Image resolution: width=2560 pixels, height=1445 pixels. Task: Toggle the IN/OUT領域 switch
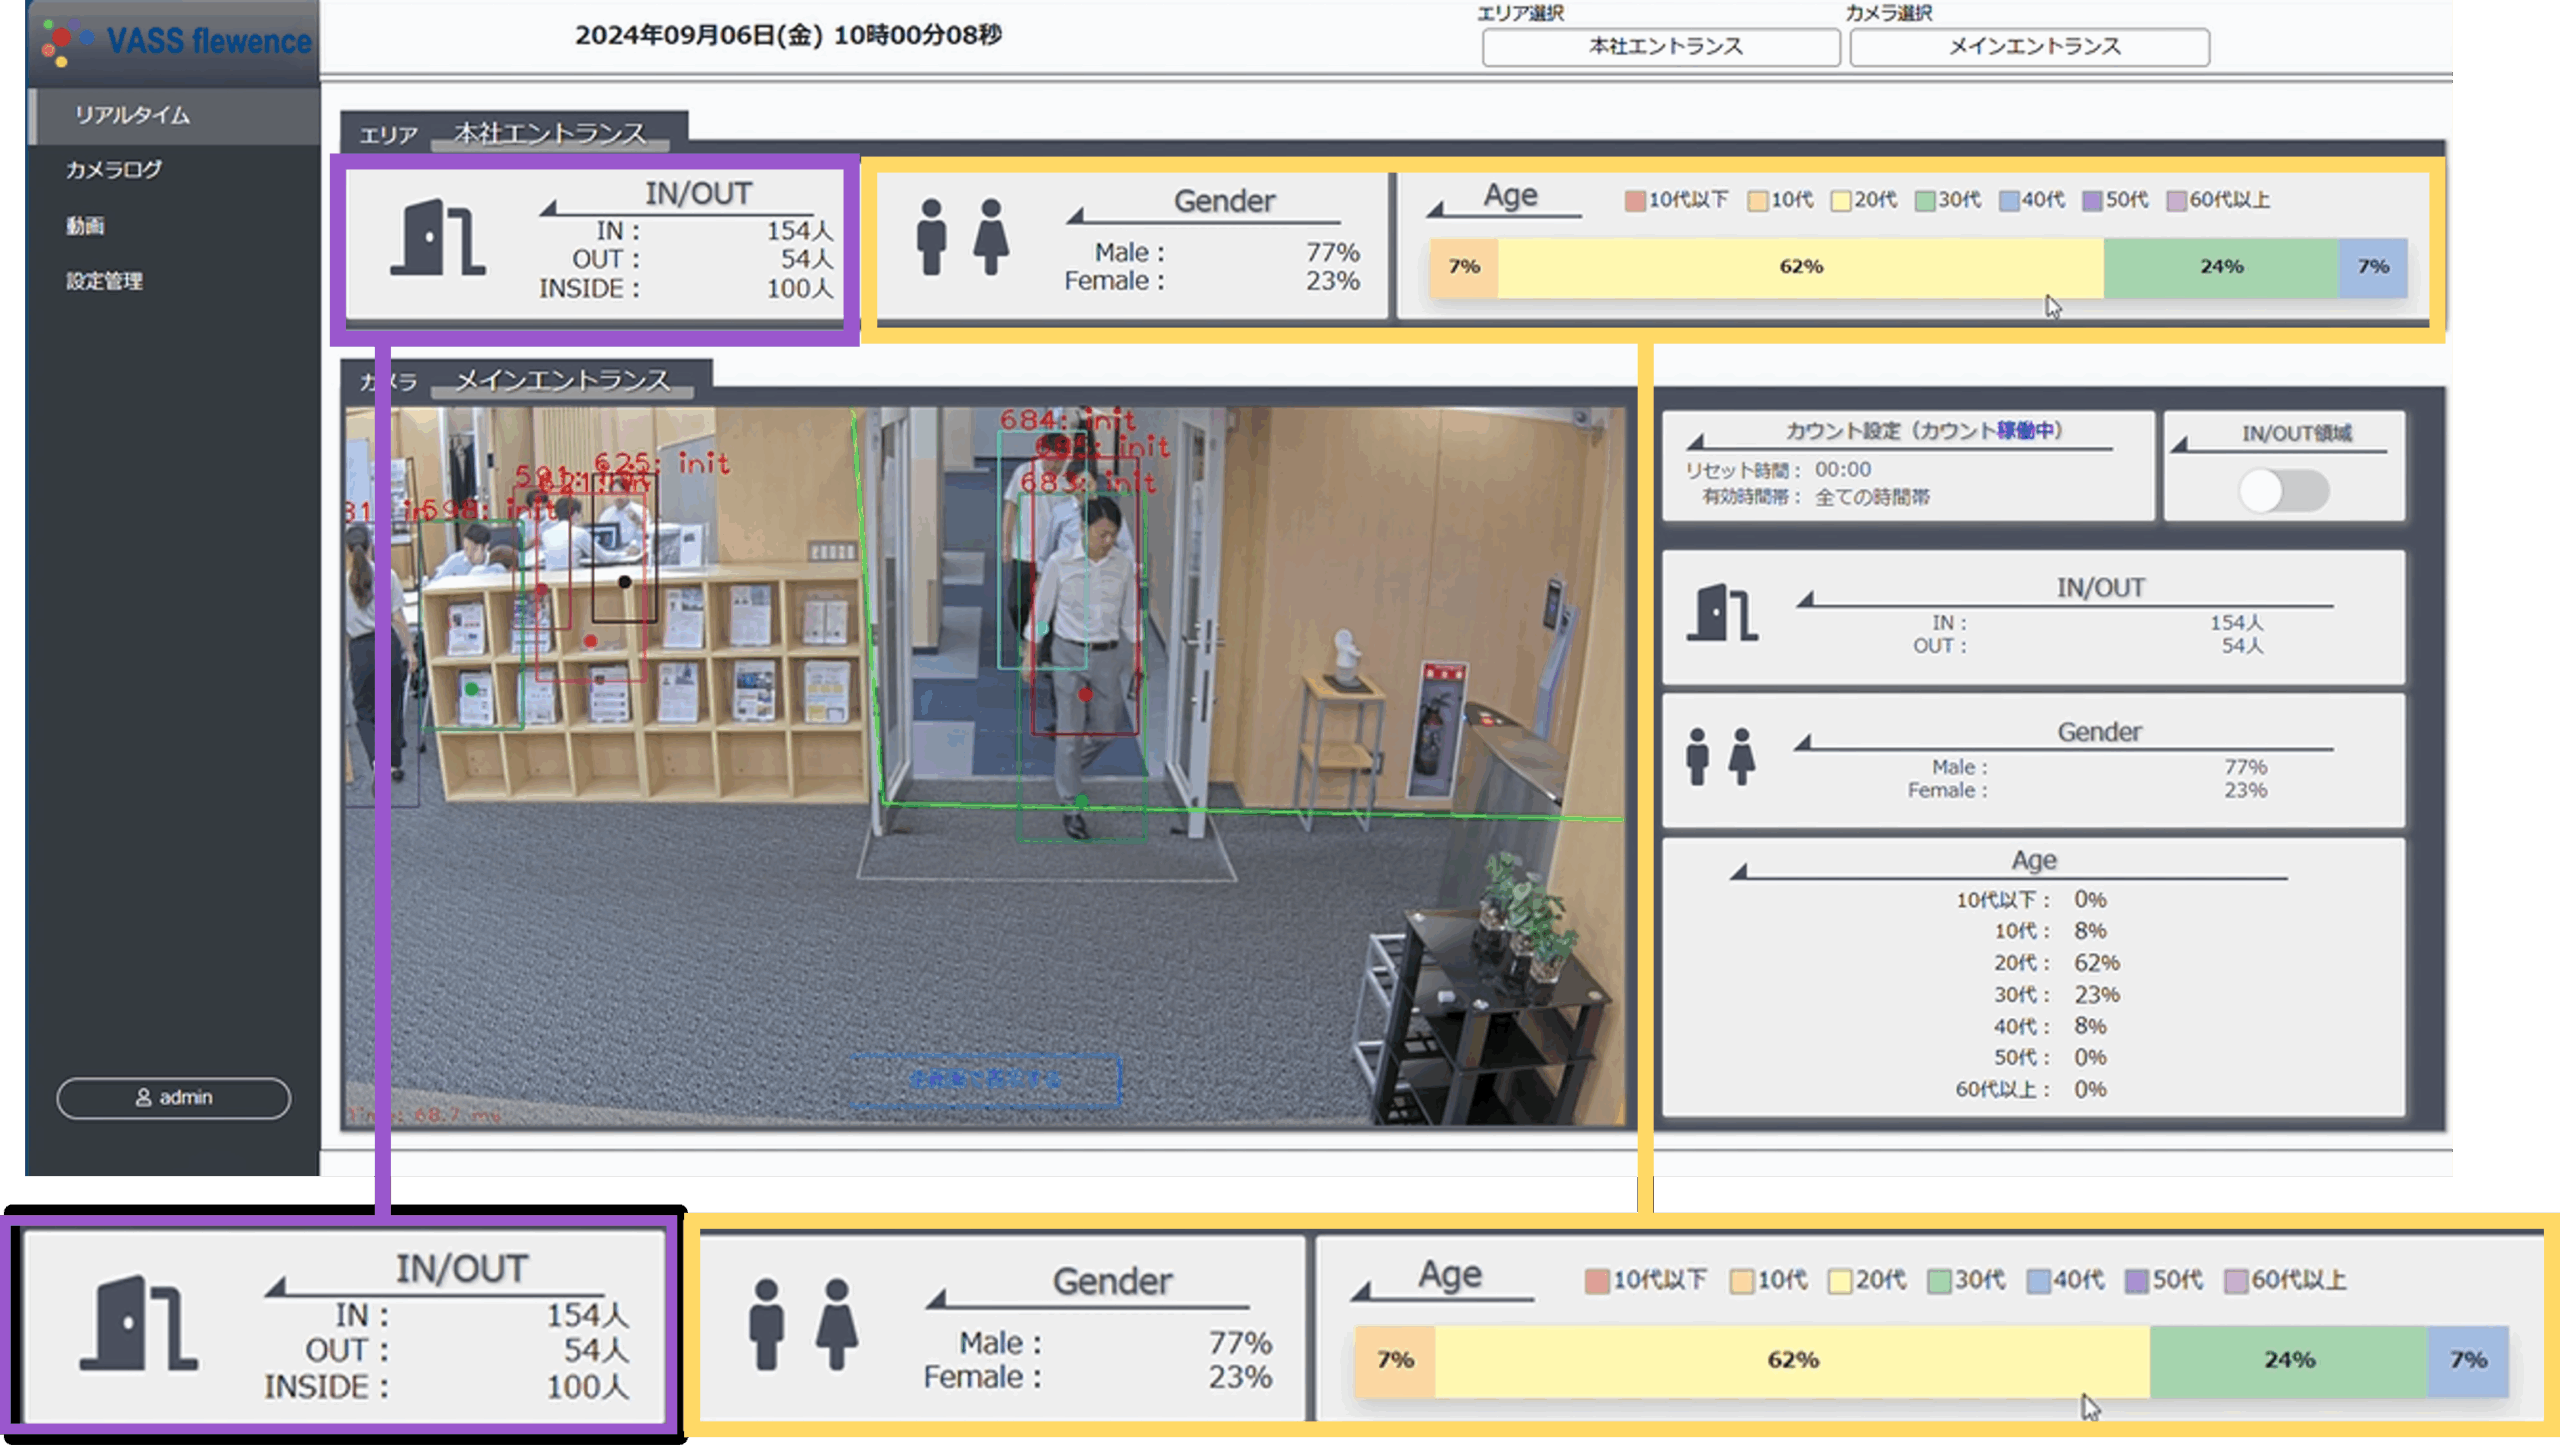pos(2283,491)
